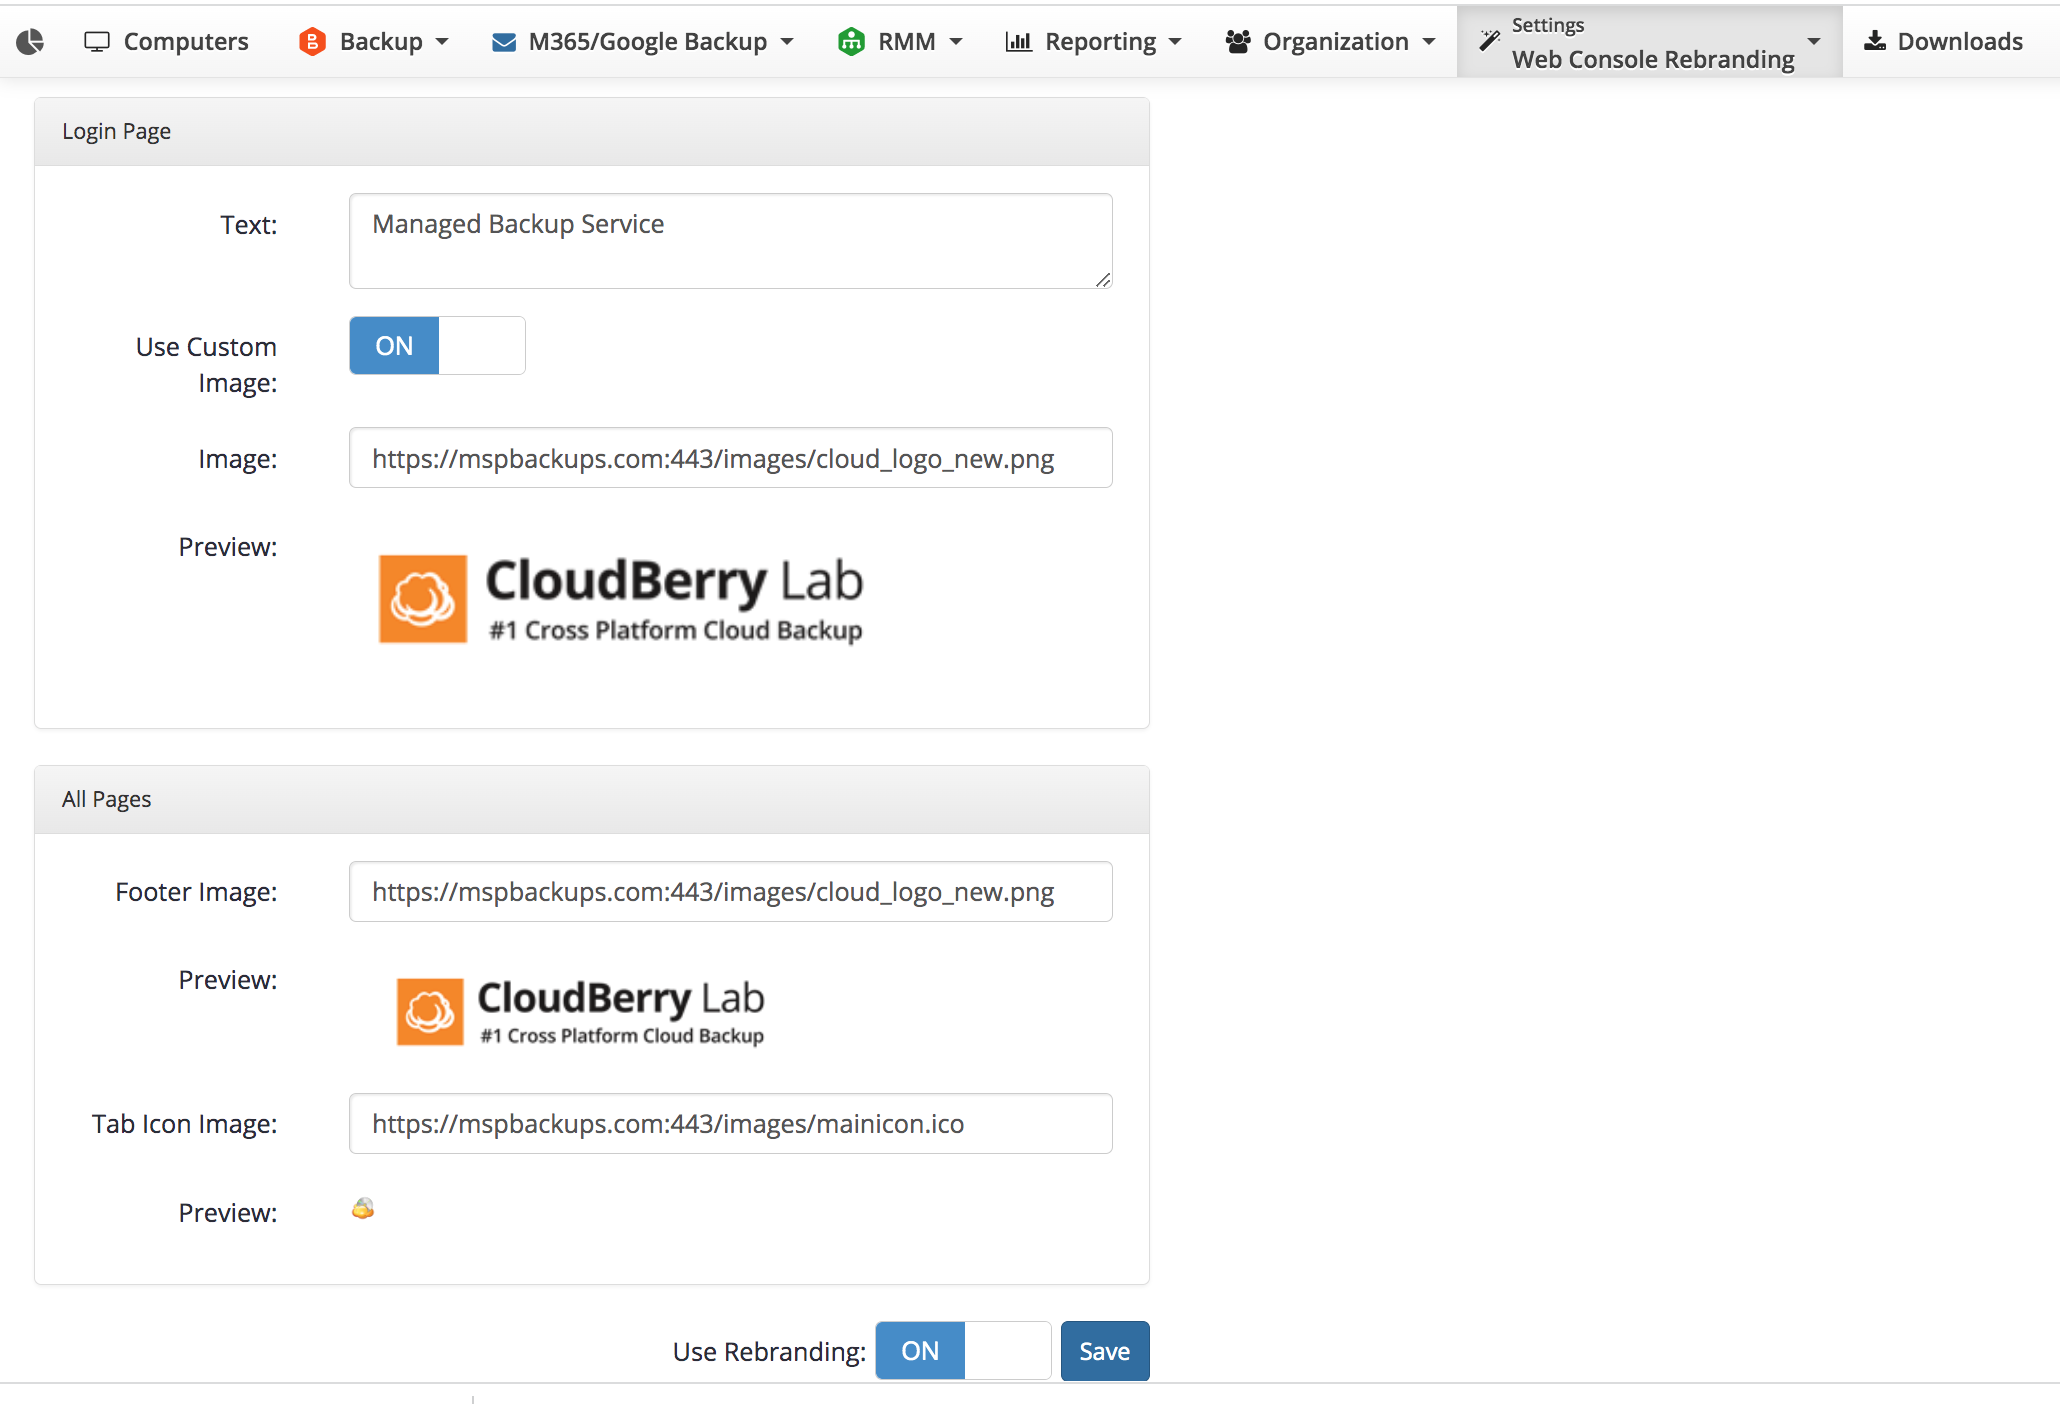
Task: Click the Use Rebranding label
Action: pos(769,1352)
